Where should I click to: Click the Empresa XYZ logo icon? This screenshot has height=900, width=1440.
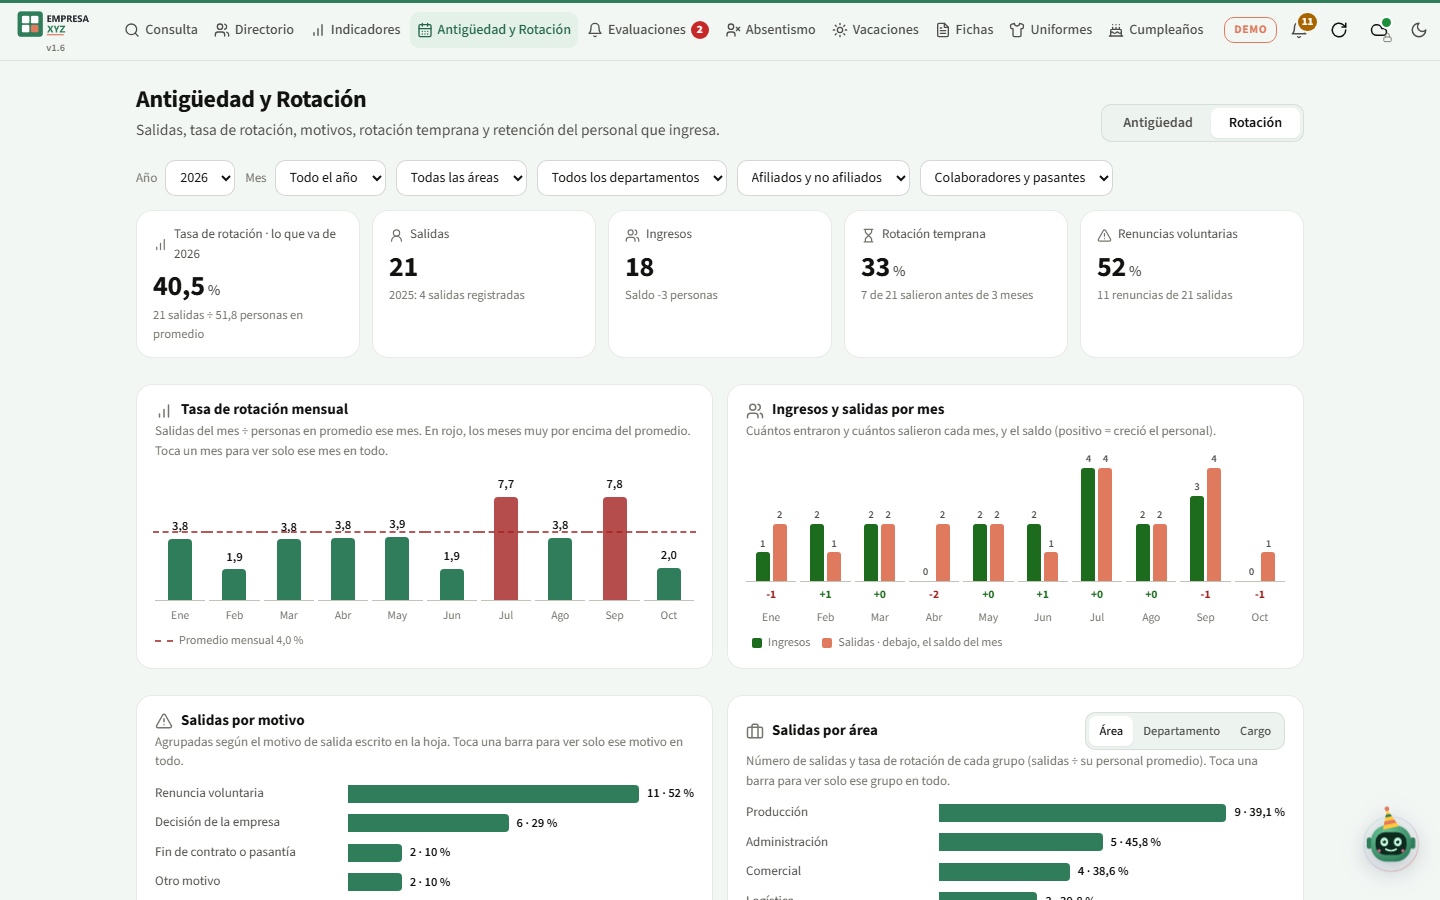point(30,24)
